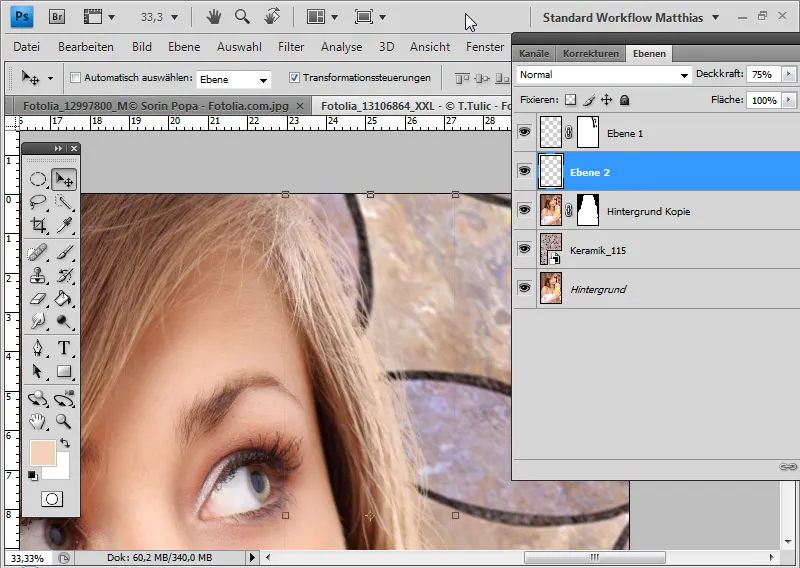800x568 pixels.
Task: Select the Lasso tool
Action: (38, 202)
